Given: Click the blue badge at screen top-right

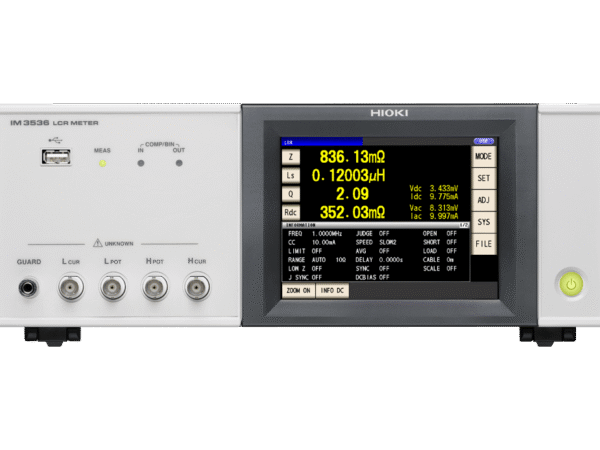Looking at the screenshot, I should click(484, 141).
